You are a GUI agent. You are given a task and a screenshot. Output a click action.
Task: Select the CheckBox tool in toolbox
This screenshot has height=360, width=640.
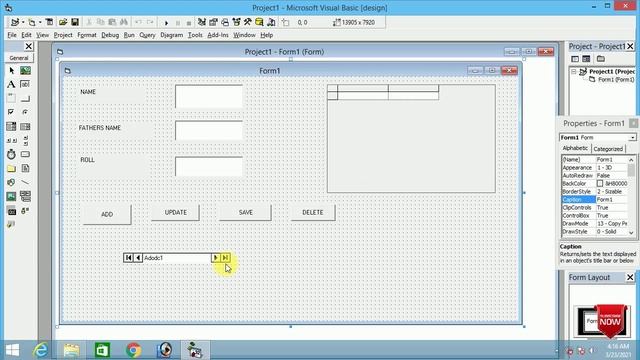(11, 112)
